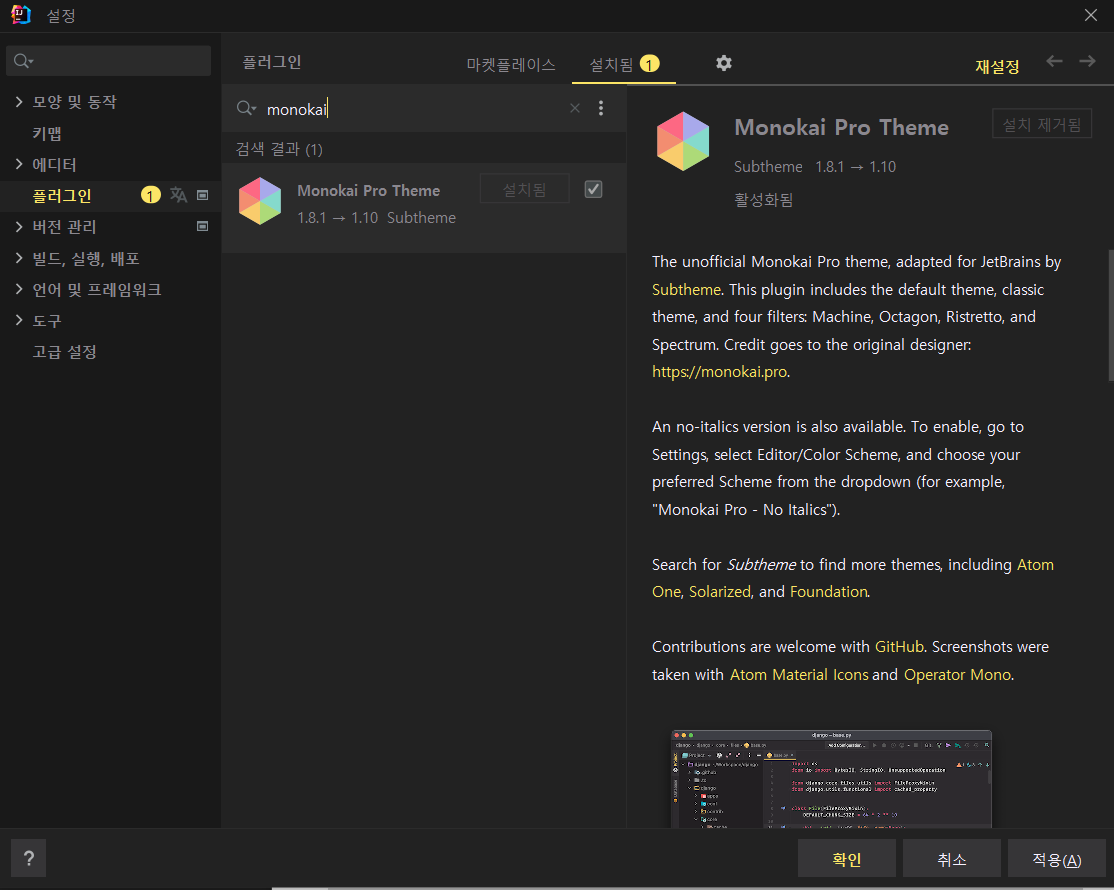Expand the 버전 관리 section
This screenshot has height=890, width=1114.
(x=19, y=227)
